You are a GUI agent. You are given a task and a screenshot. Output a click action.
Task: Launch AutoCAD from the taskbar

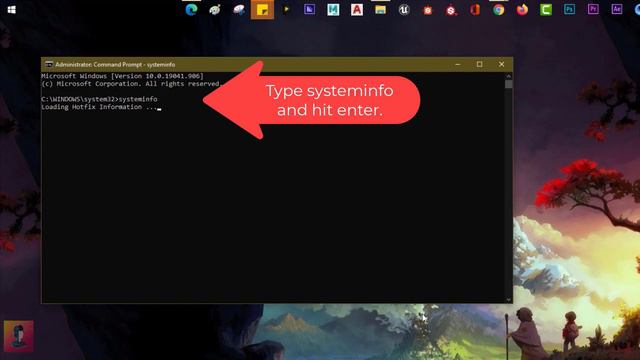[357, 9]
